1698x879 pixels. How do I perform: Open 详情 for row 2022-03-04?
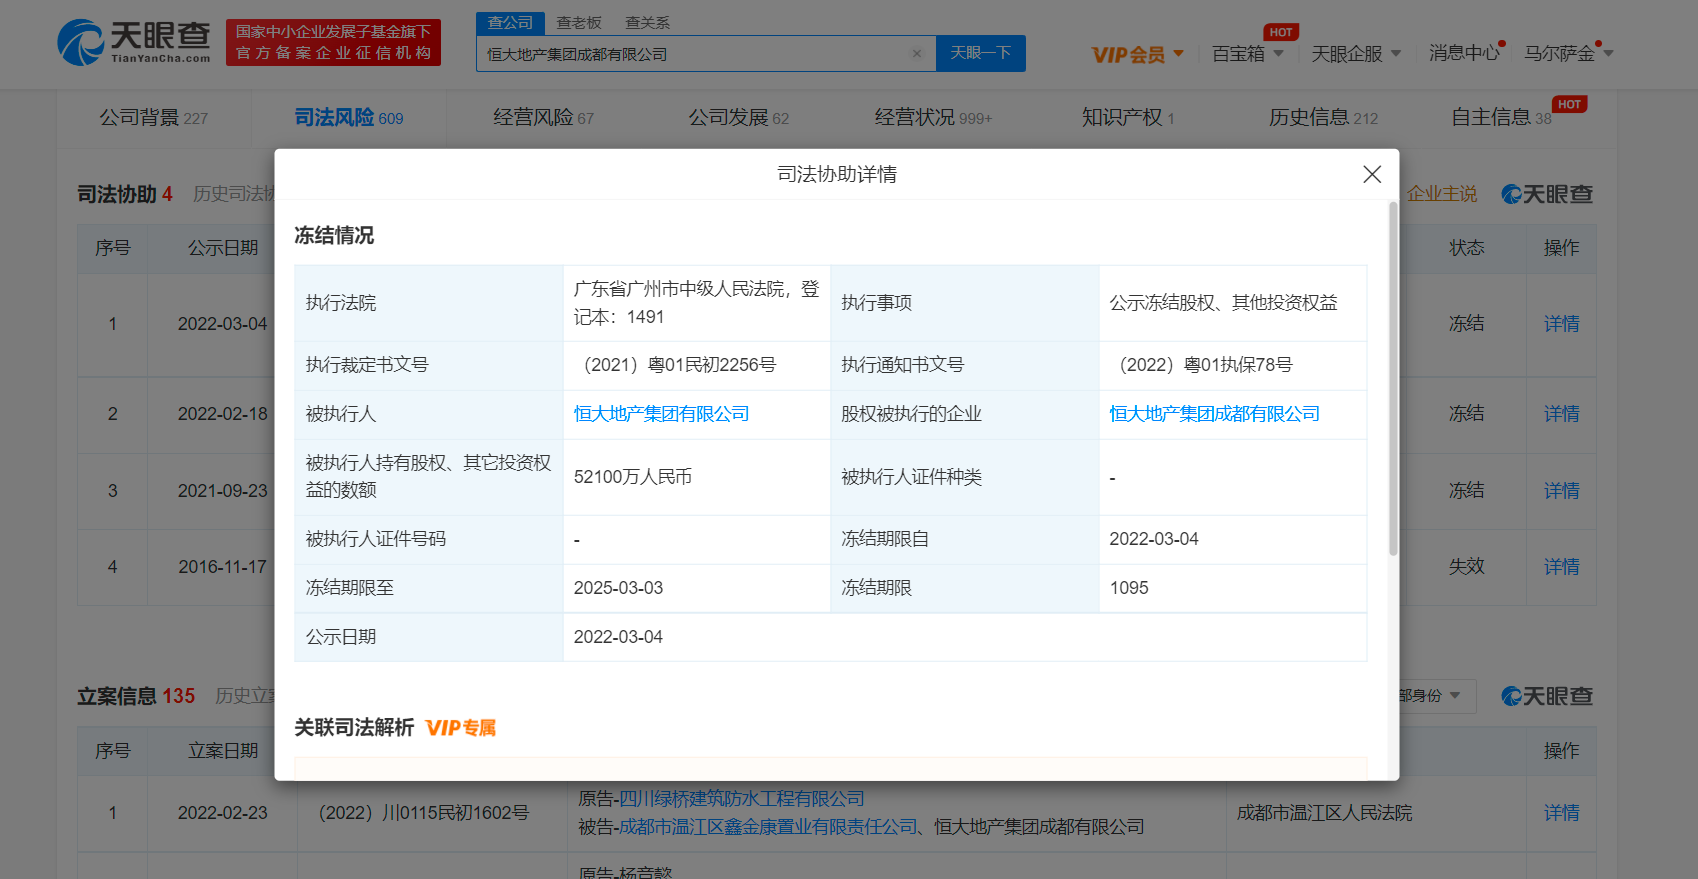pyautogui.click(x=1561, y=324)
